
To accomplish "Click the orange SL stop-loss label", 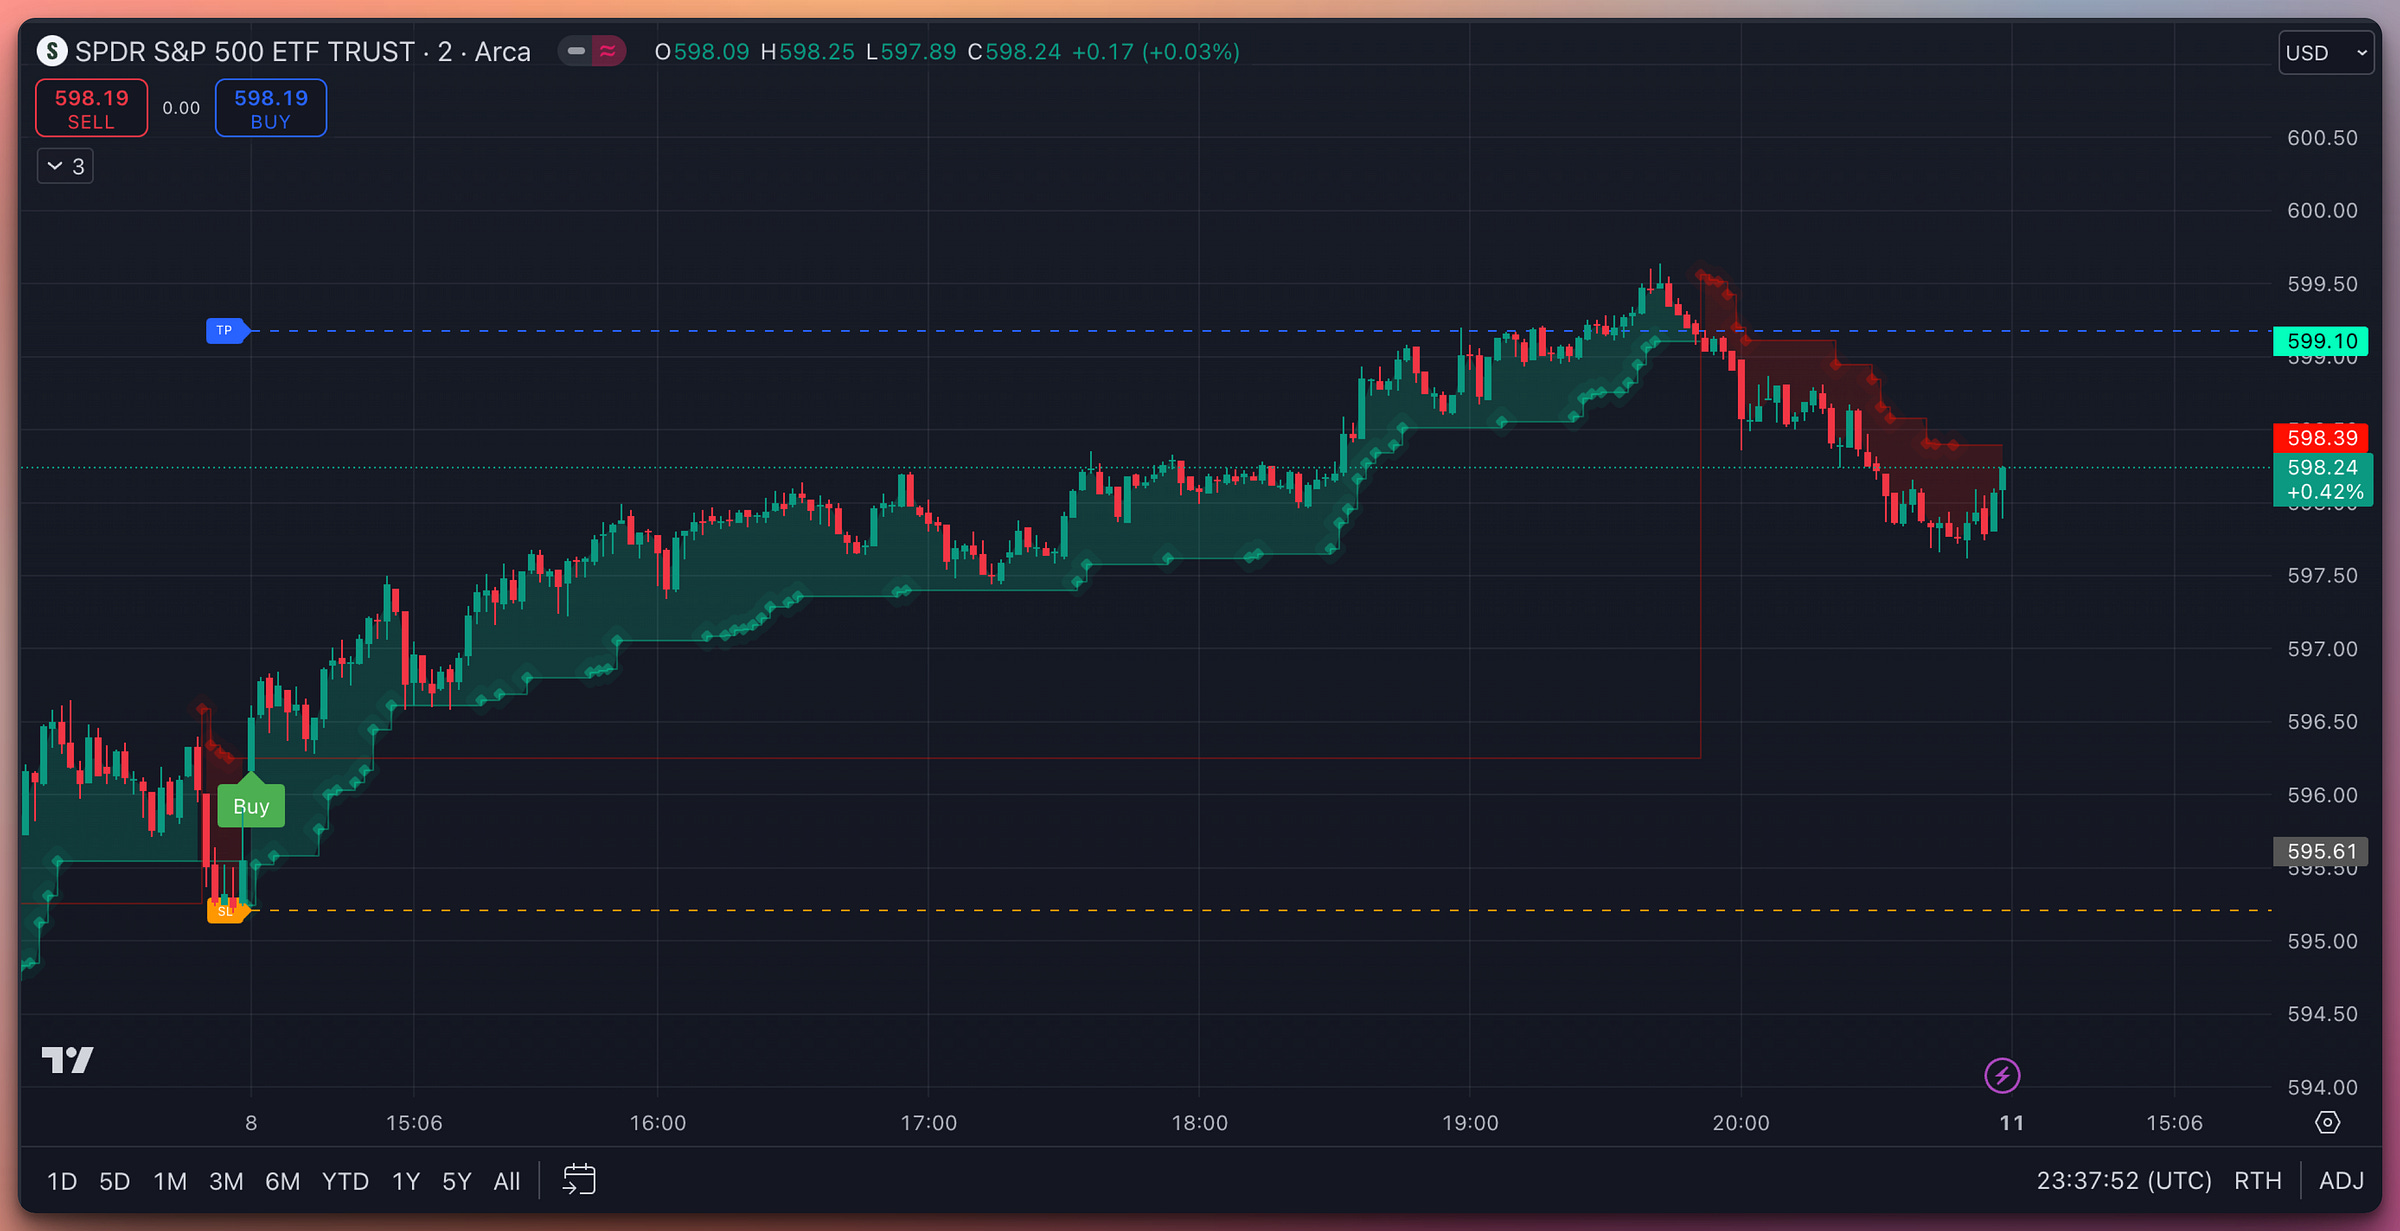I will point(227,911).
